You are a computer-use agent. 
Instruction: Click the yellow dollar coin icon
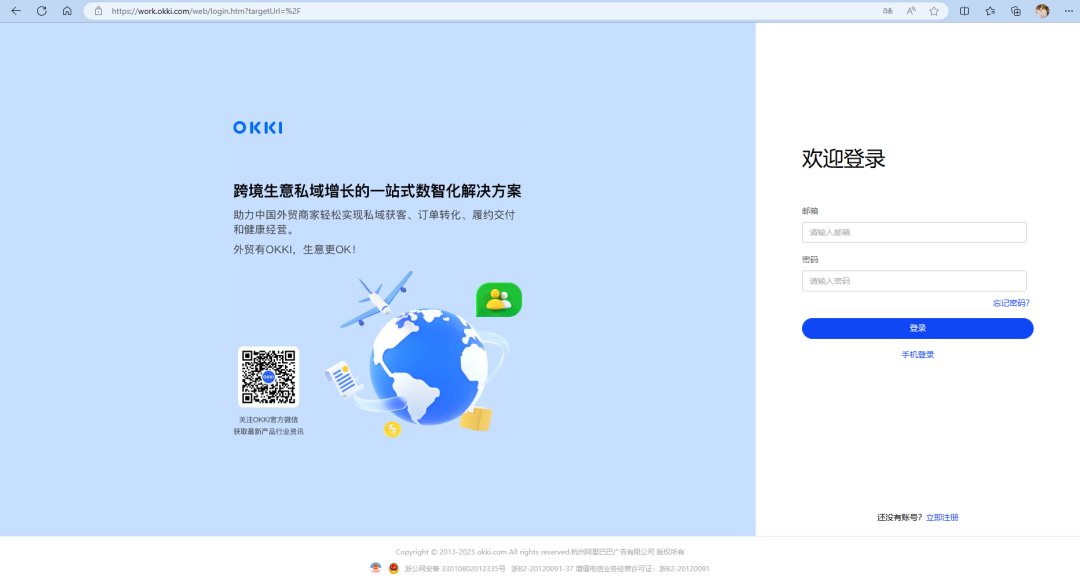point(392,429)
